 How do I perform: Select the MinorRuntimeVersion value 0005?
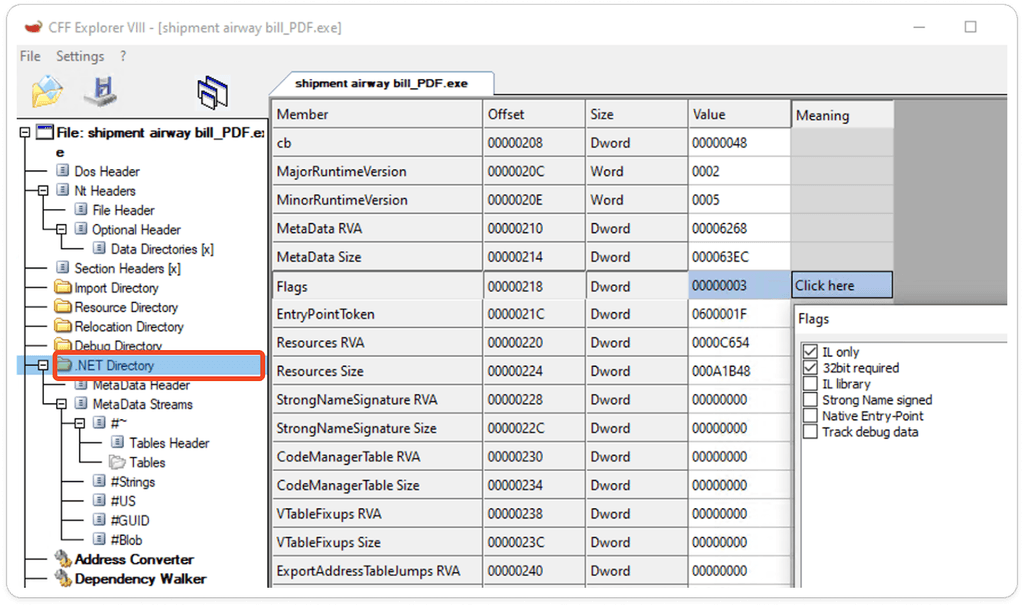pos(739,200)
